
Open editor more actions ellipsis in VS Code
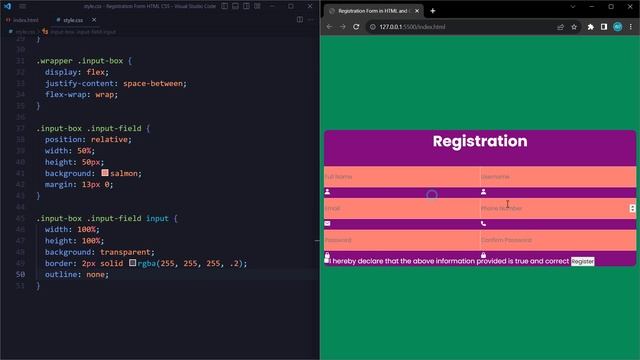pyautogui.click(x=311, y=20)
